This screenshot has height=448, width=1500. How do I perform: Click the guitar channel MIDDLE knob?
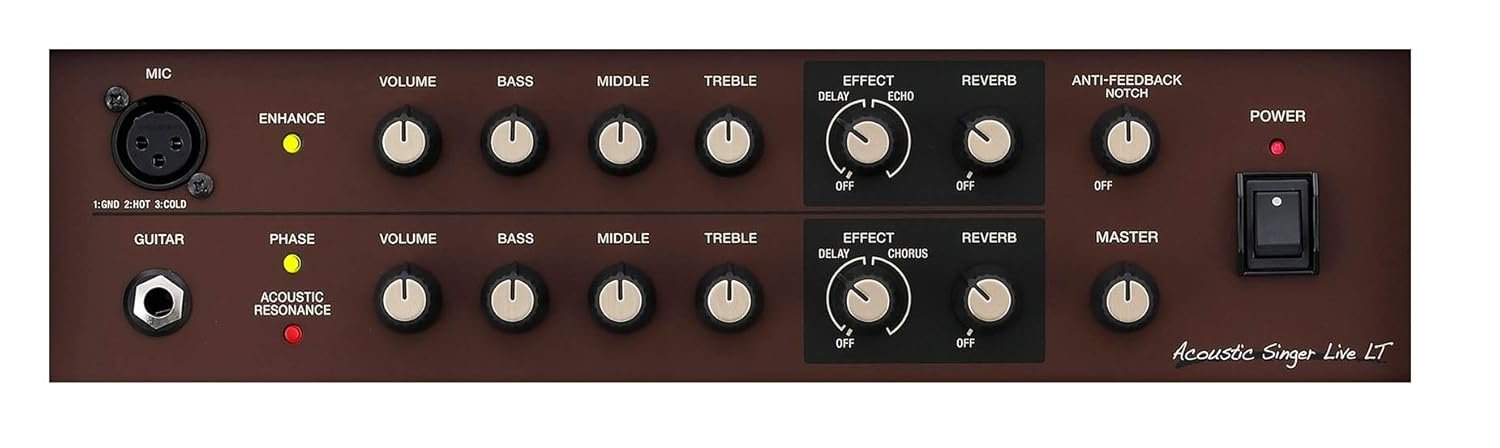622,299
